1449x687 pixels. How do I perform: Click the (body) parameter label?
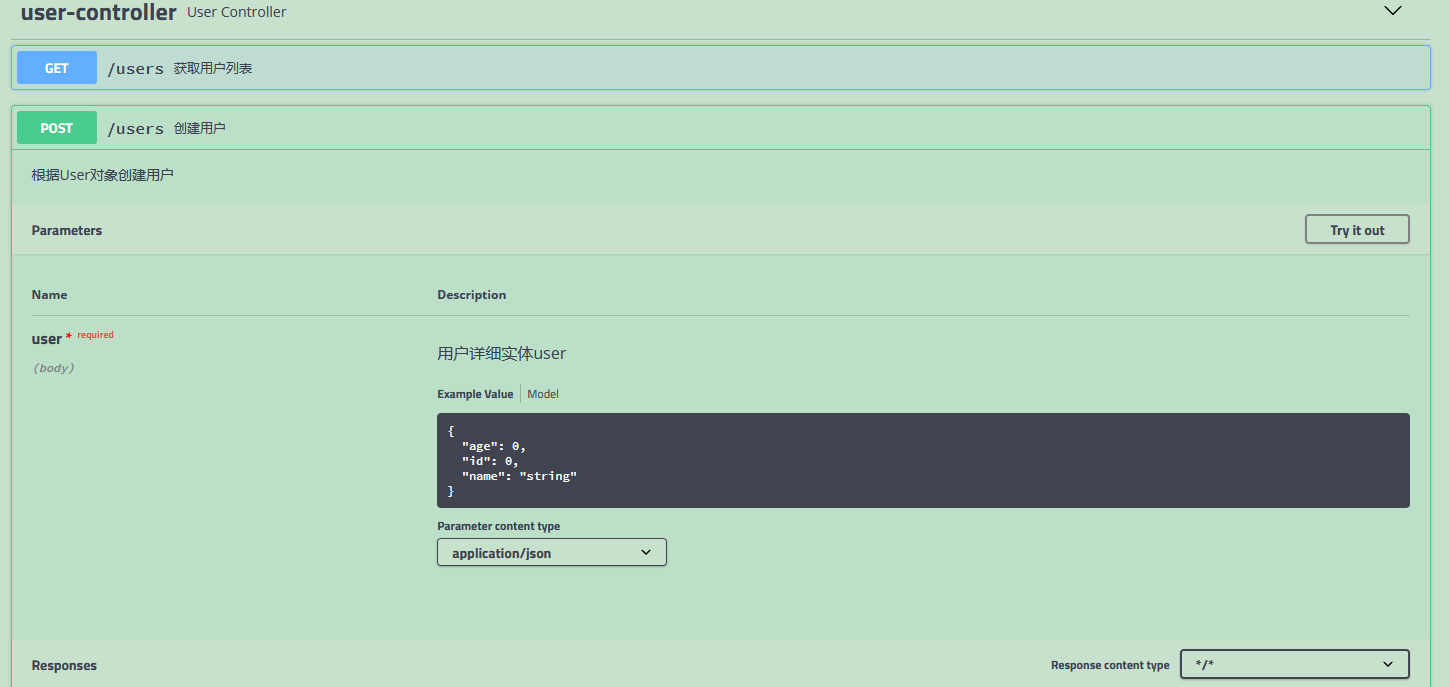[x=54, y=368]
